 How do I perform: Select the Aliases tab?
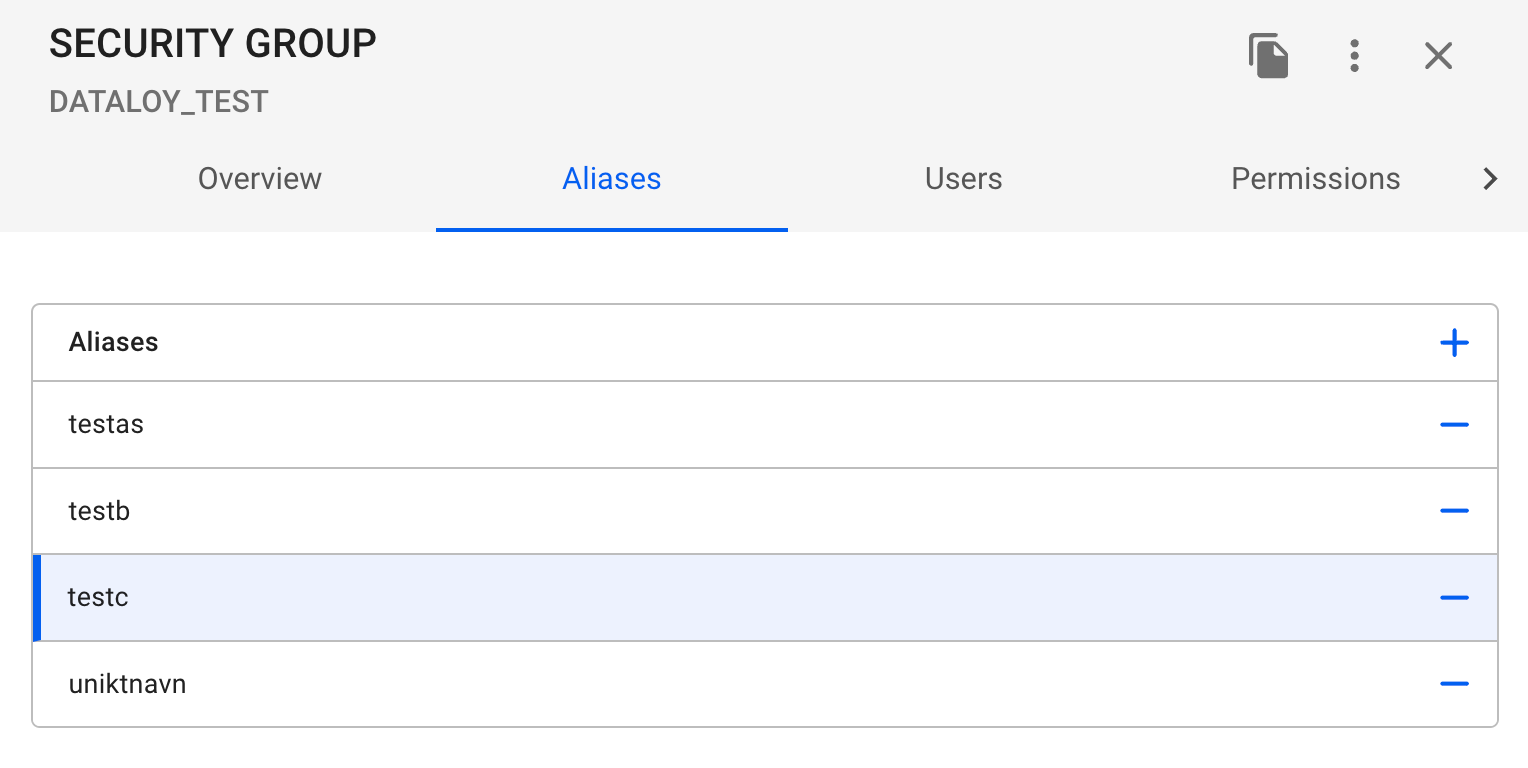(x=612, y=179)
